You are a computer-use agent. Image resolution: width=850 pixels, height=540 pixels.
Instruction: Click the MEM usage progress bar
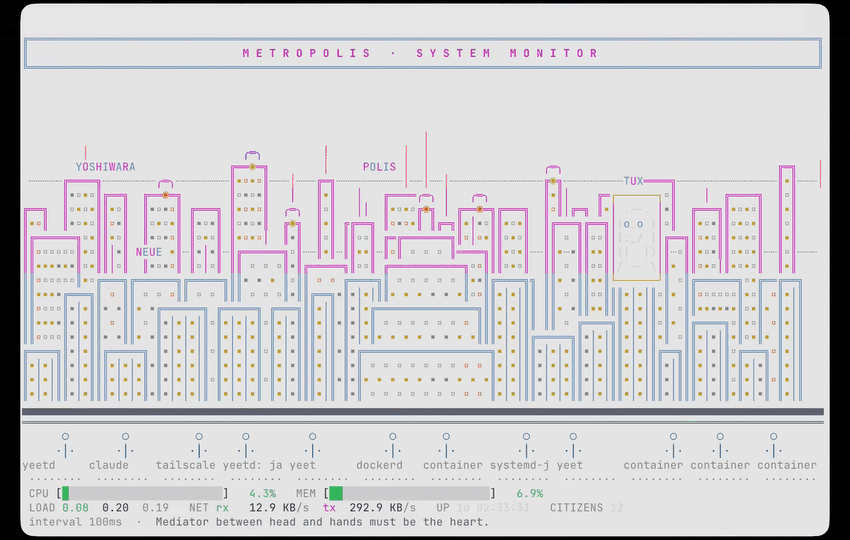[x=409, y=493]
